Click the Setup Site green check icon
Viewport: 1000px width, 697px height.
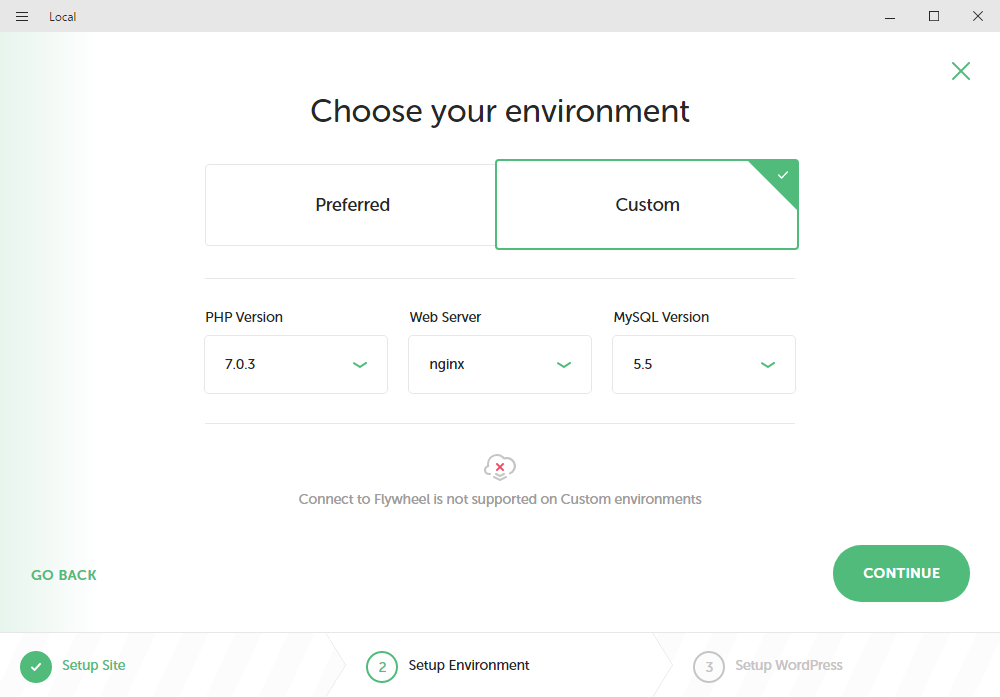click(x=36, y=666)
